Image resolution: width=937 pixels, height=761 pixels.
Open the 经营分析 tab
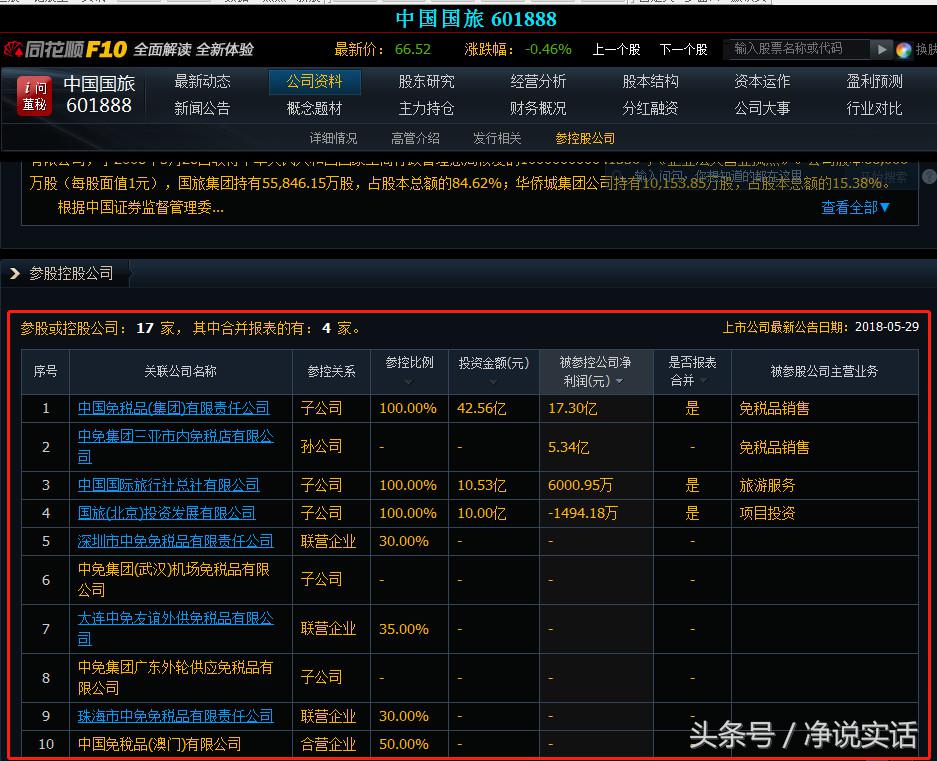(538, 81)
